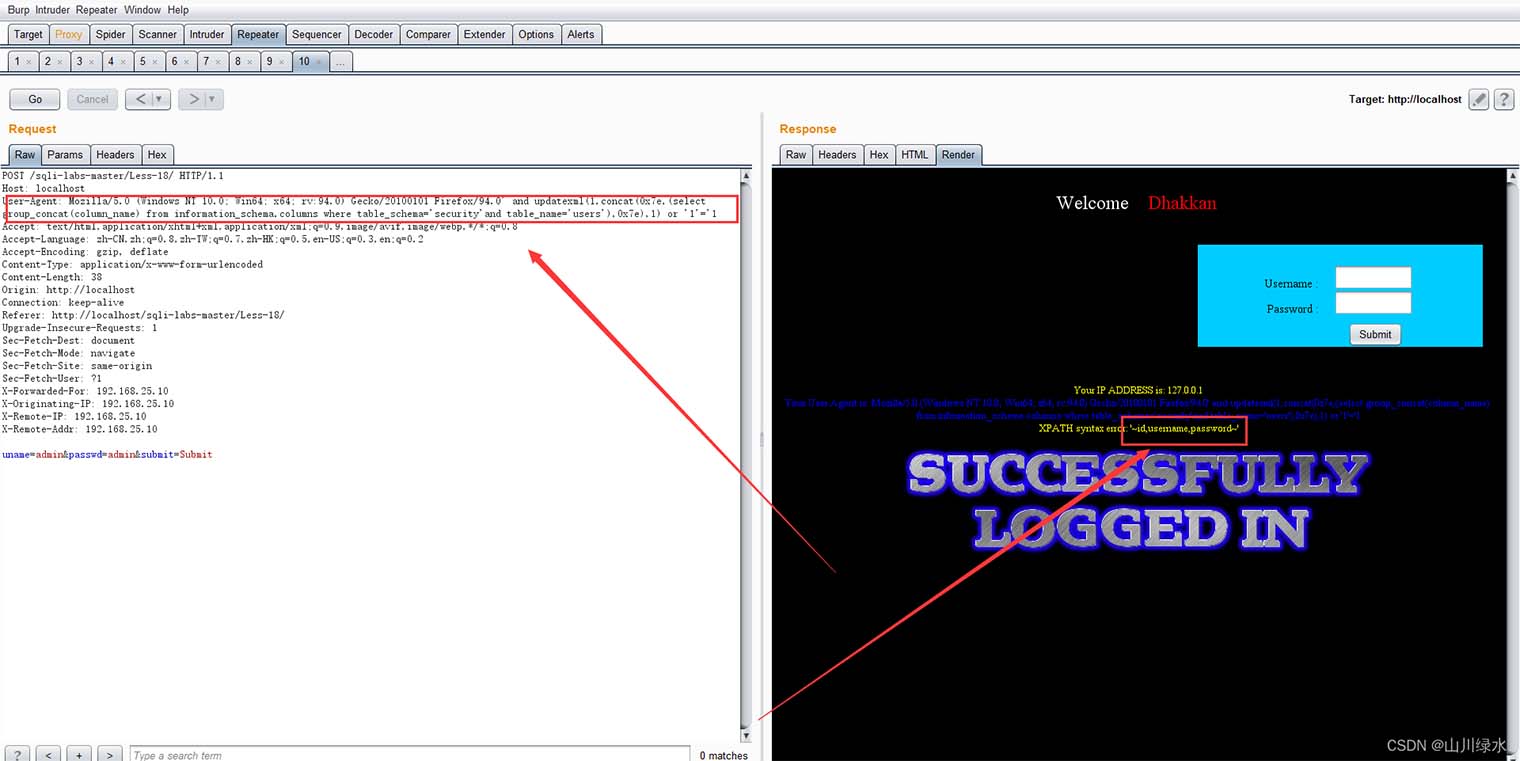Screen dimensions: 1520x761
Task: Open the Window menu
Action: pos(143,10)
